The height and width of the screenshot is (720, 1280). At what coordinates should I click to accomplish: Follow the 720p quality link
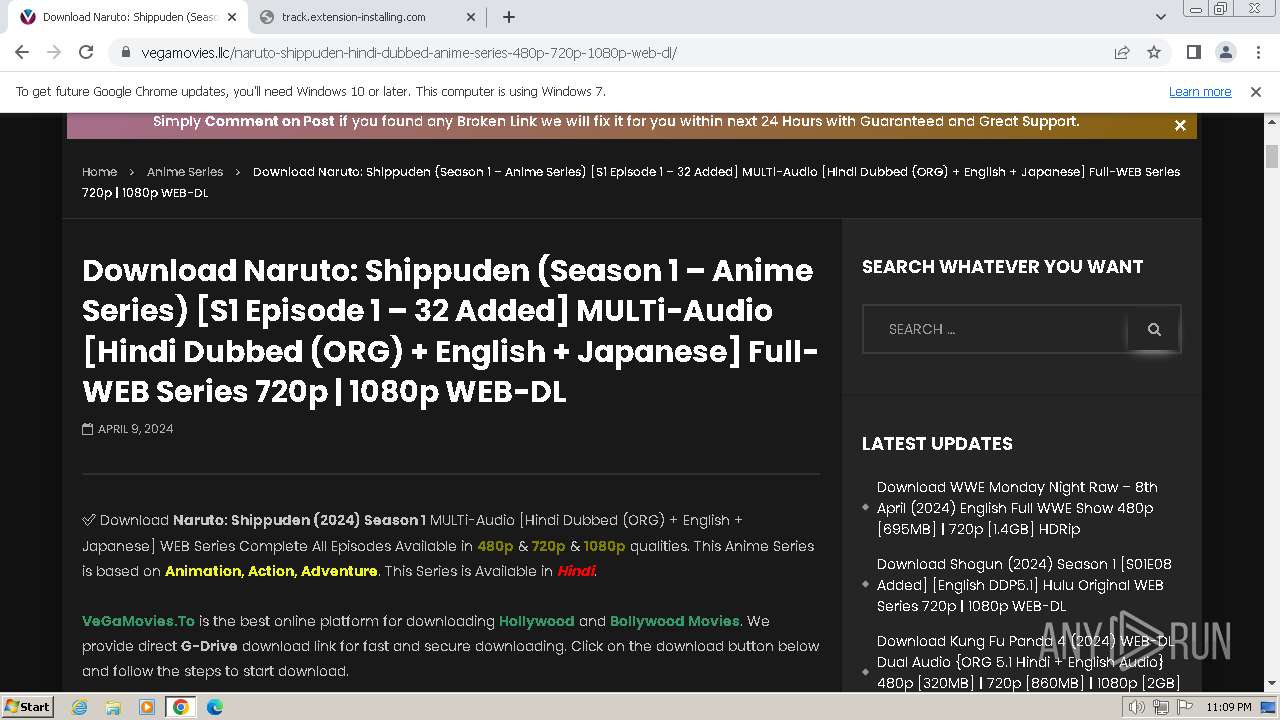[548, 546]
